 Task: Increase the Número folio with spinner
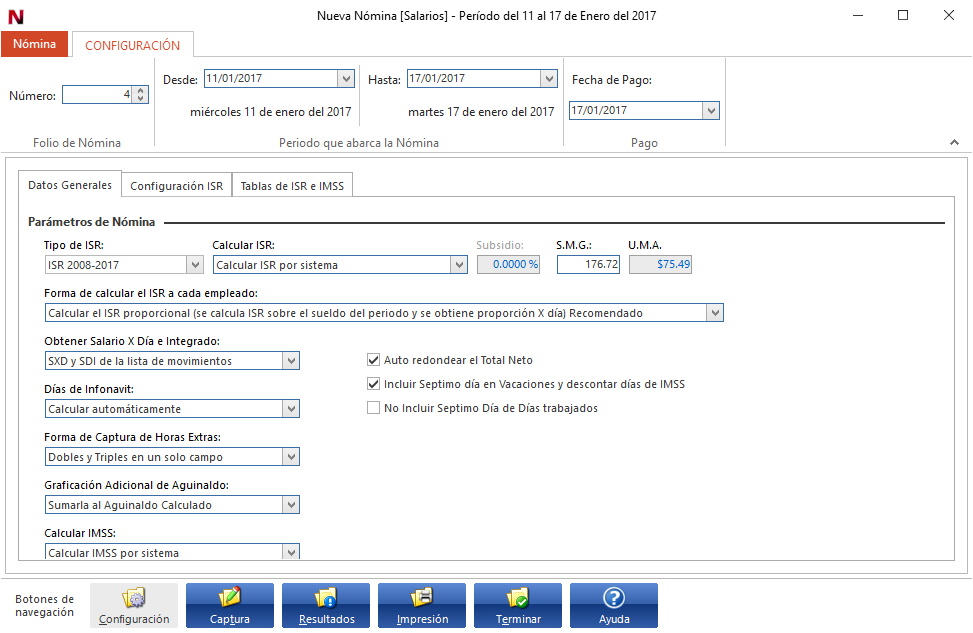[x=141, y=90]
